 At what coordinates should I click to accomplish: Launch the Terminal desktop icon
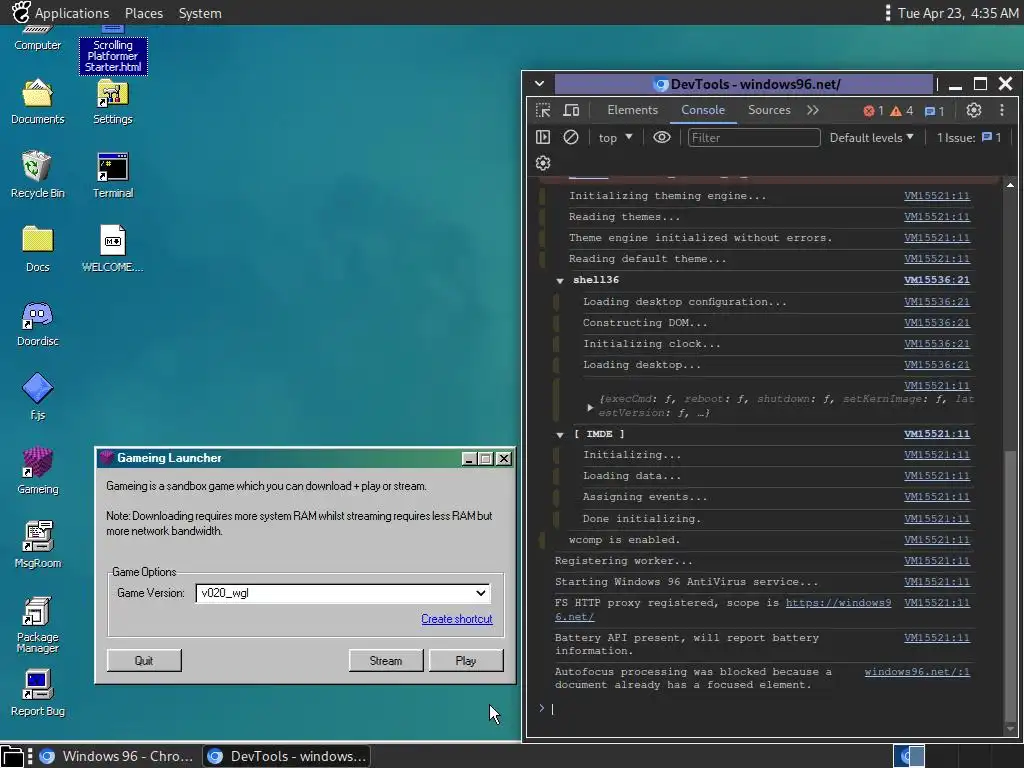tap(112, 175)
